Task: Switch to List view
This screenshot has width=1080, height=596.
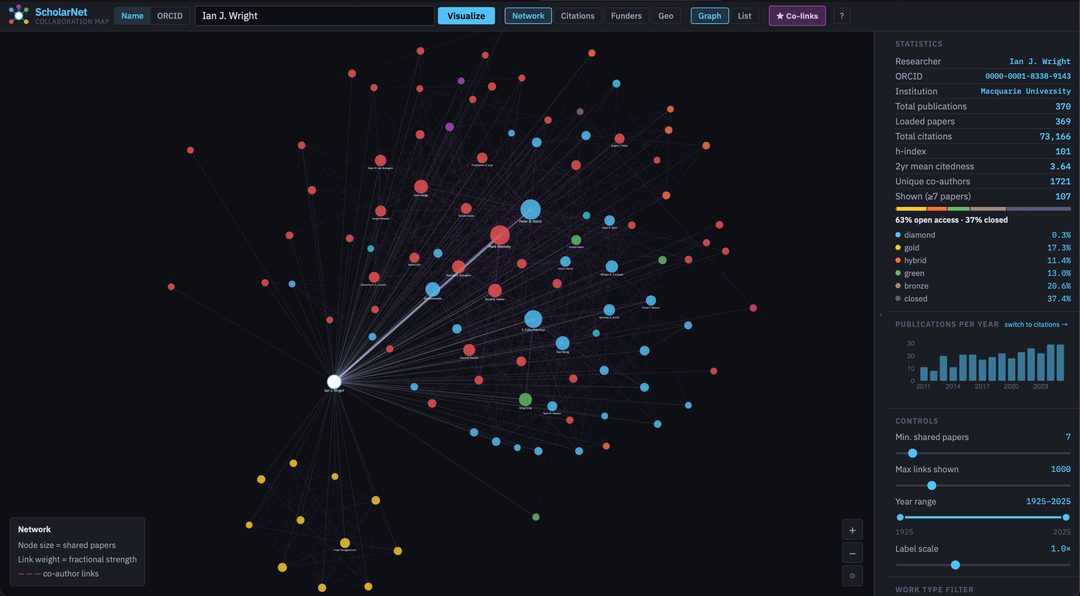Action: point(745,16)
